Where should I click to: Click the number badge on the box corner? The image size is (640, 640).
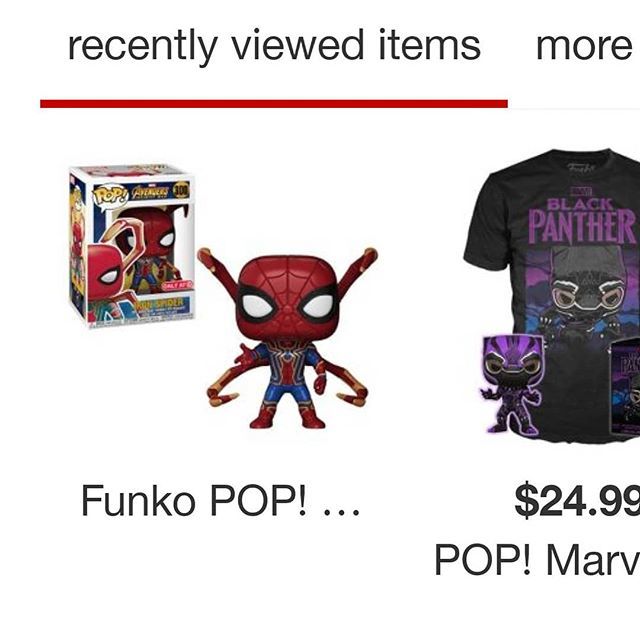(x=181, y=190)
